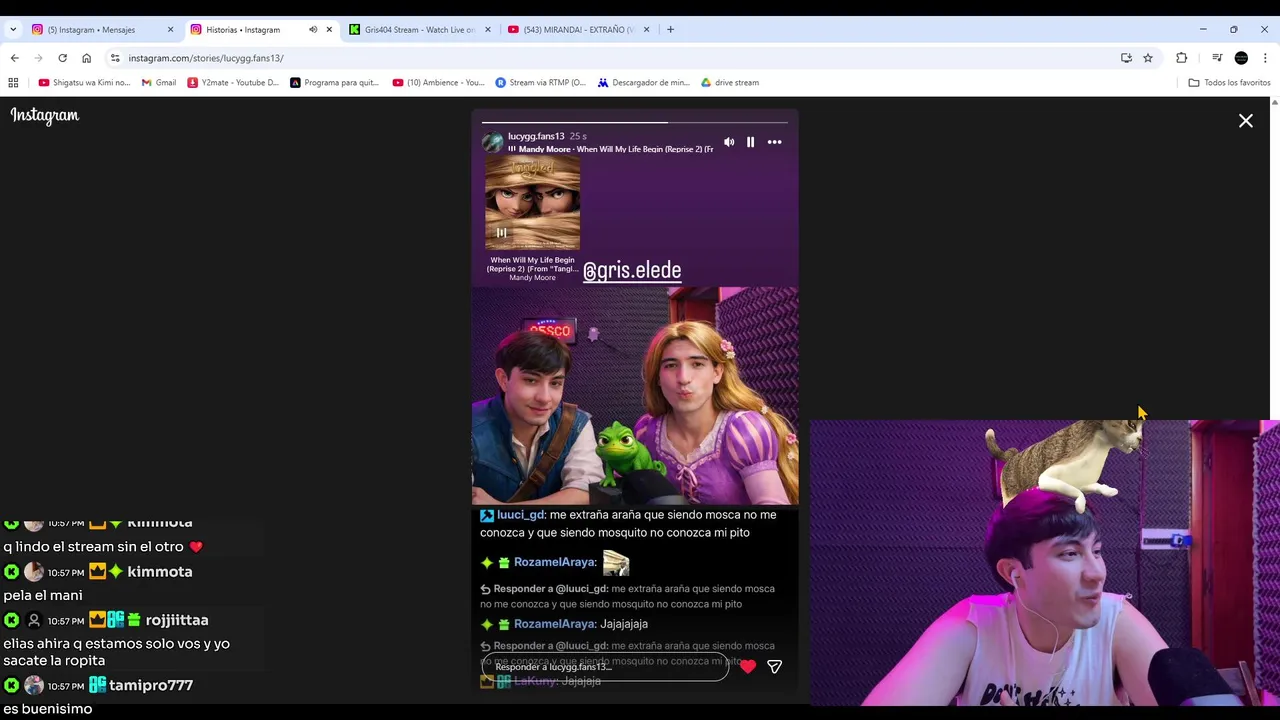Image resolution: width=1280 pixels, height=720 pixels.
Task: Open the Programa para quit... bookmark
Action: 334,83
